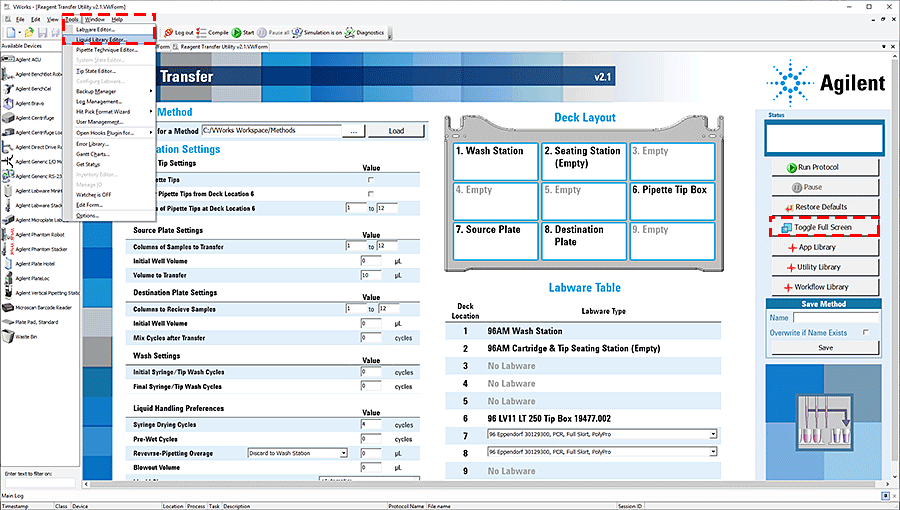Open the Reverse-Pipetting Overage dropdown
Image resolution: width=900 pixels, height=510 pixels.
[343, 453]
